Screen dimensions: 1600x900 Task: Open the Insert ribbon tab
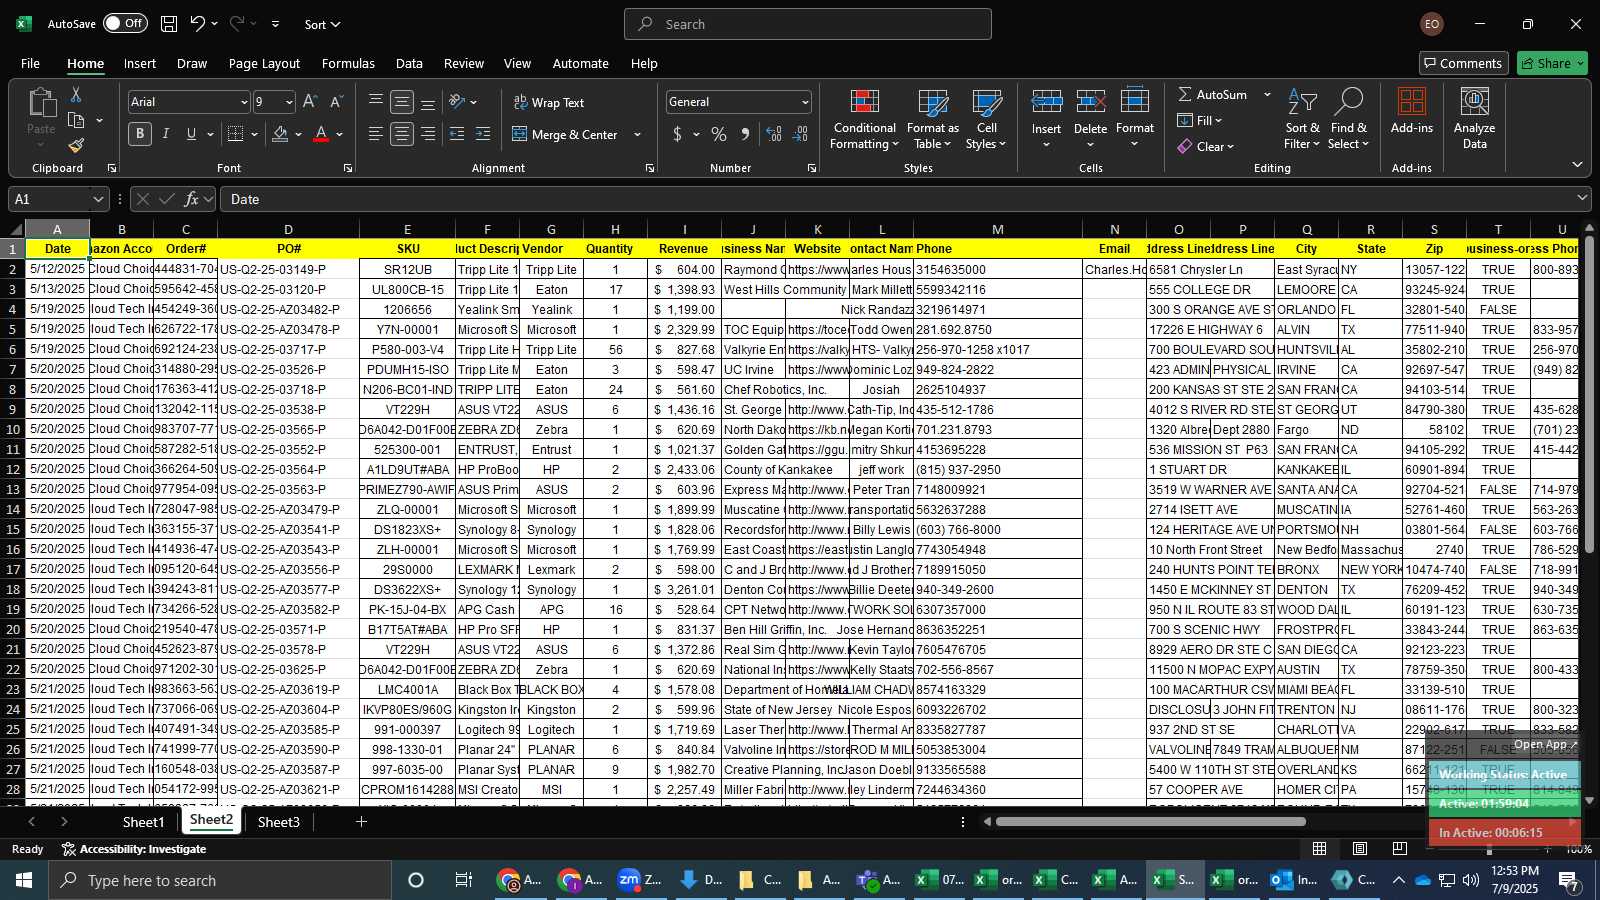(140, 63)
